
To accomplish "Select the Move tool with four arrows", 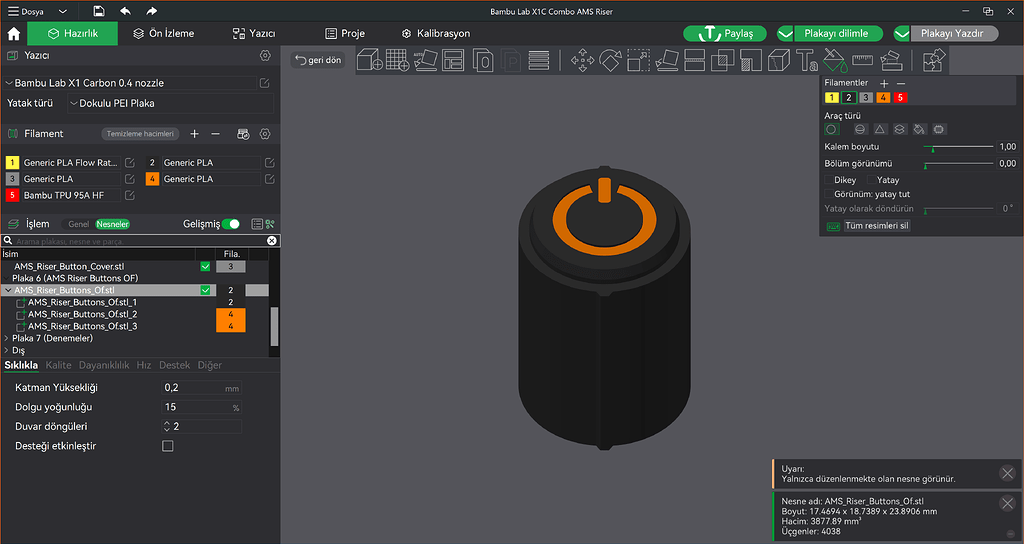I will click(x=583, y=60).
